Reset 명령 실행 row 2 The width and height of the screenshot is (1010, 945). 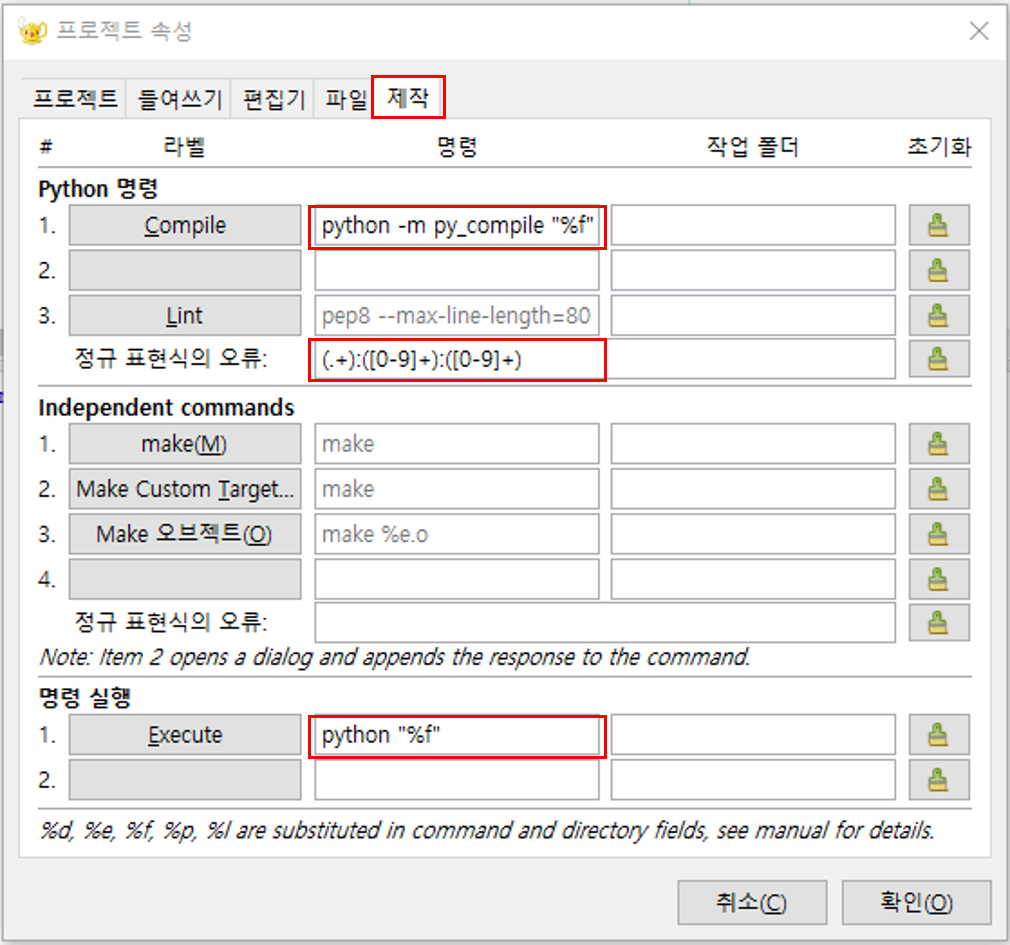click(939, 779)
